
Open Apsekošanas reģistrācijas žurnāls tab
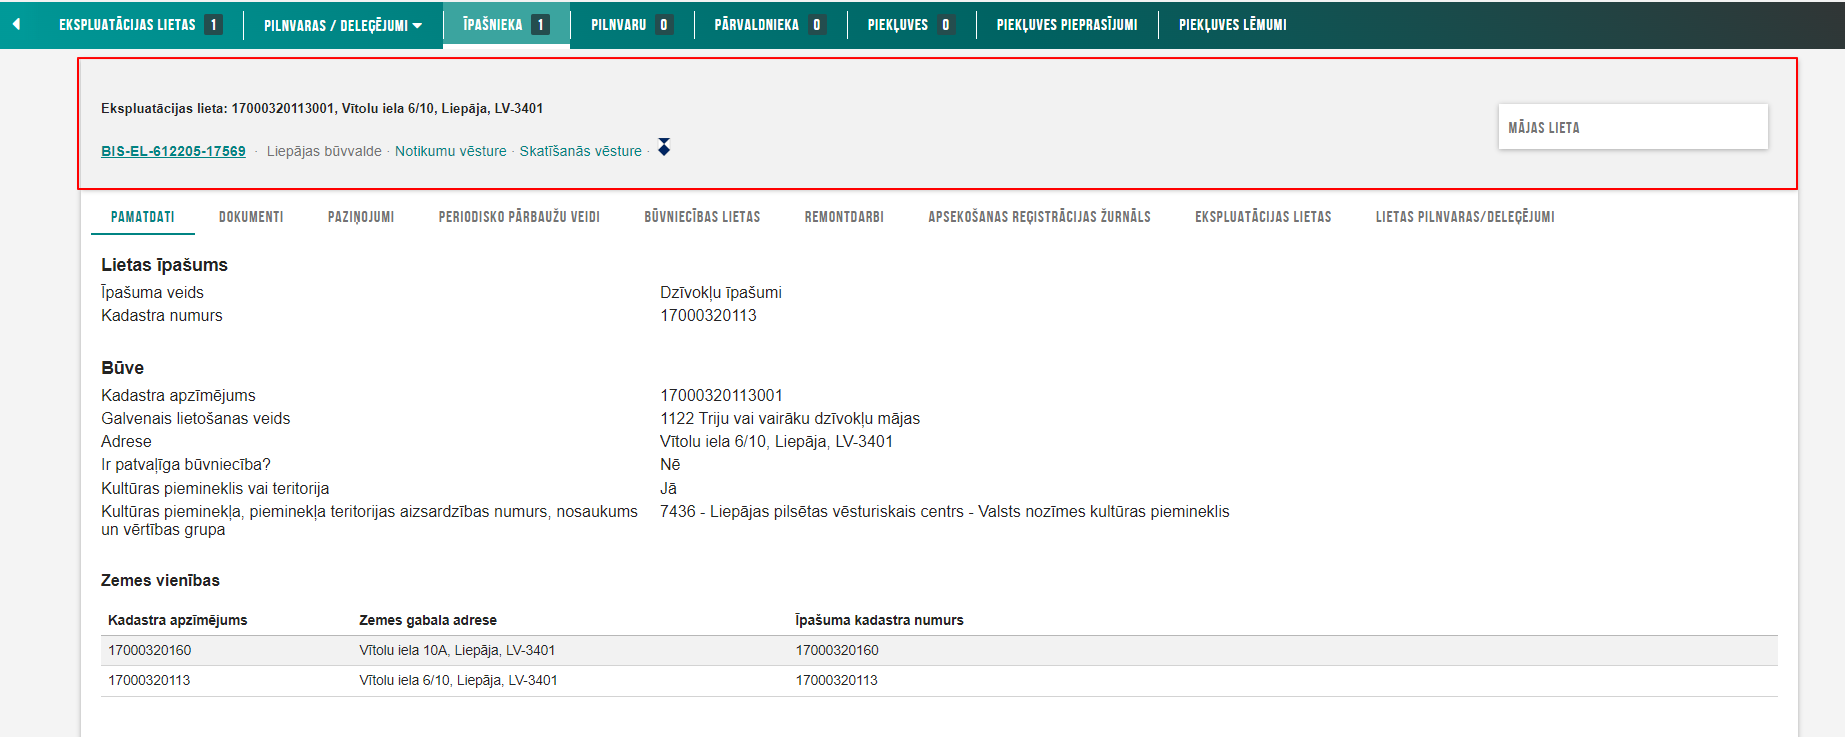[1039, 216]
